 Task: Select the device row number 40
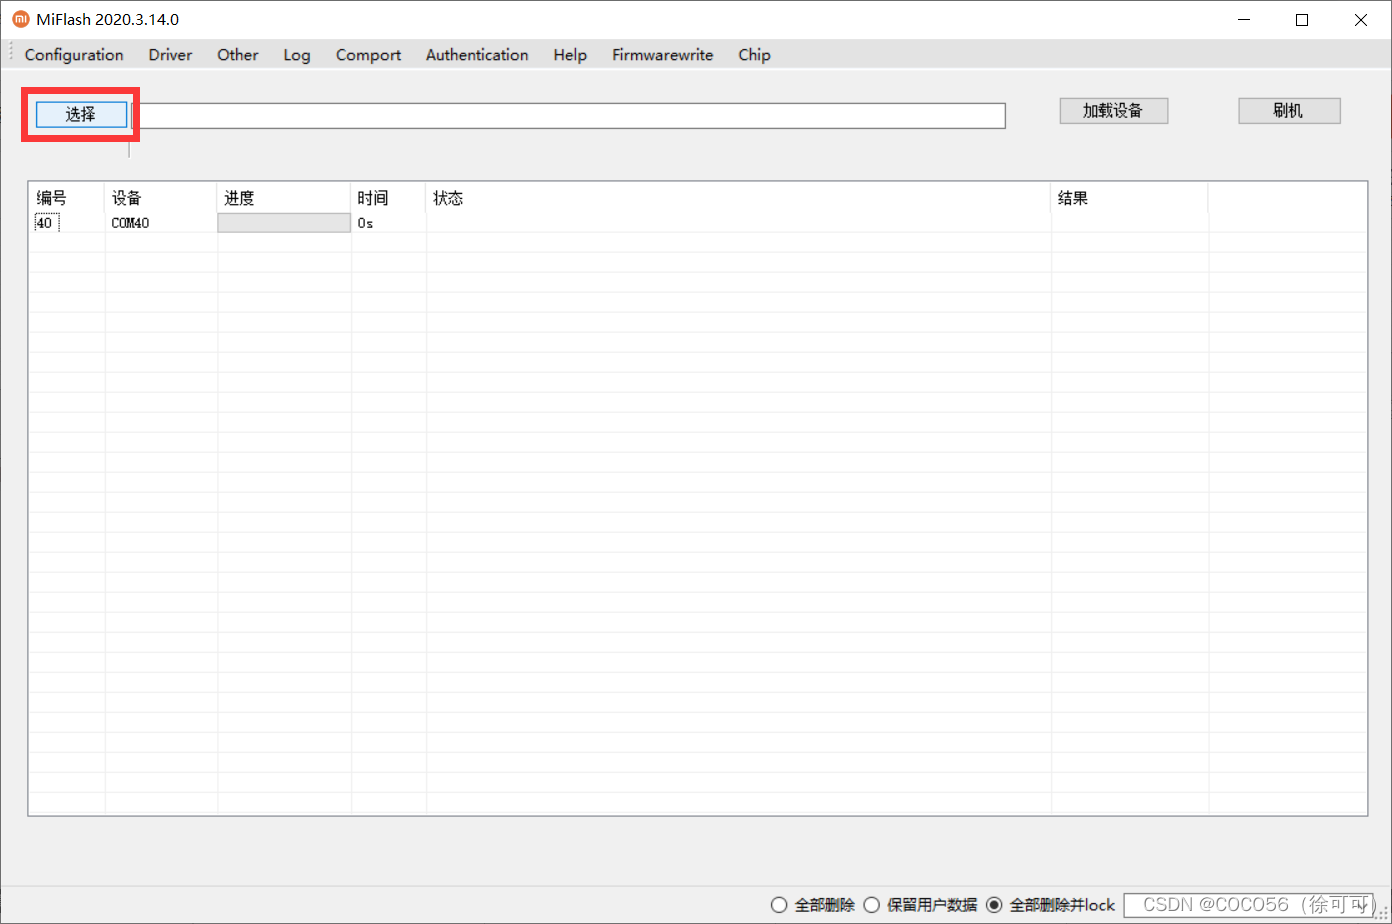(x=45, y=223)
